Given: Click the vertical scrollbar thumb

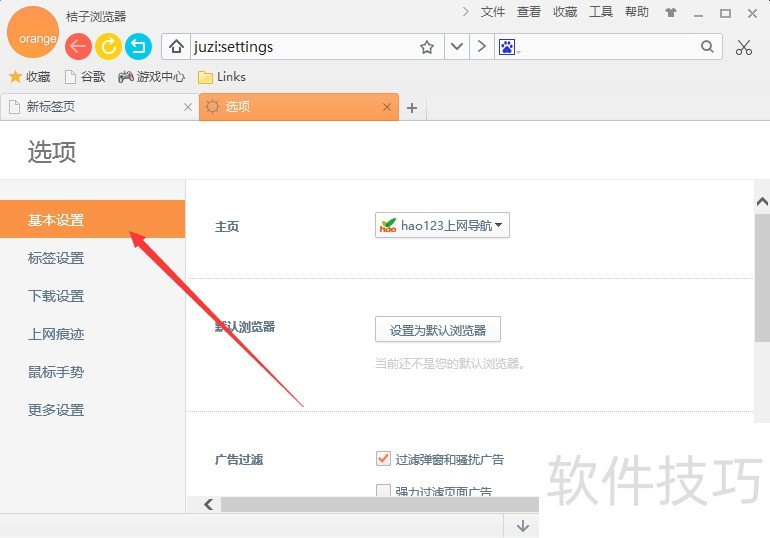Looking at the screenshot, I should 762,276.
